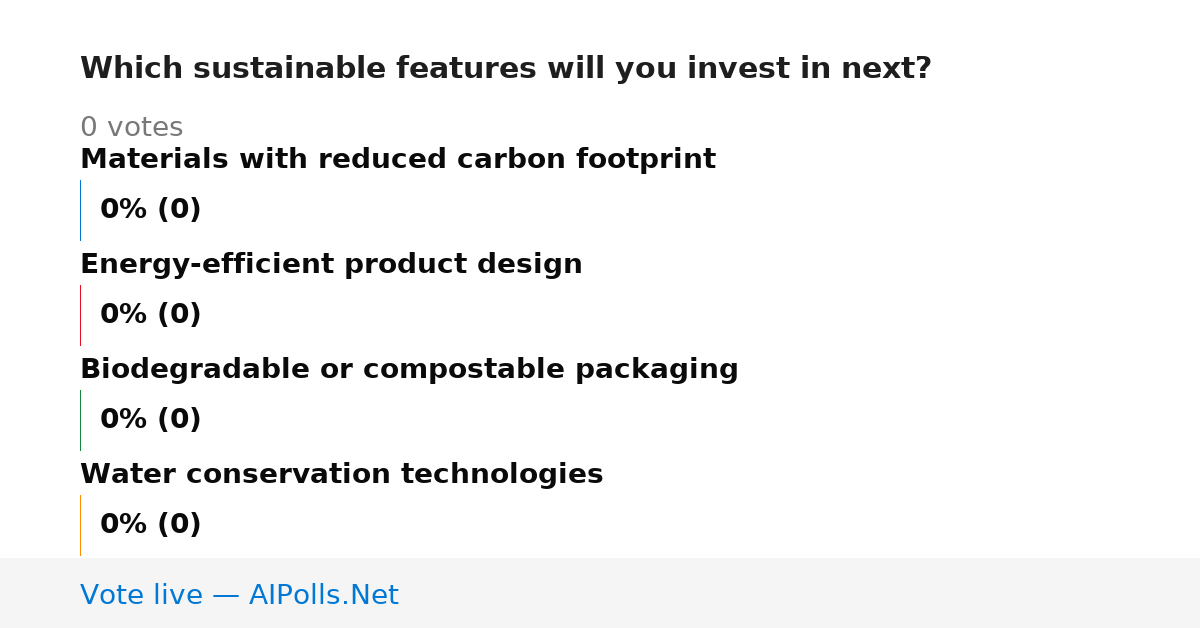Click the '0%' percentage under Energy-efficient option
This screenshot has height=628, width=1200.
(124, 315)
